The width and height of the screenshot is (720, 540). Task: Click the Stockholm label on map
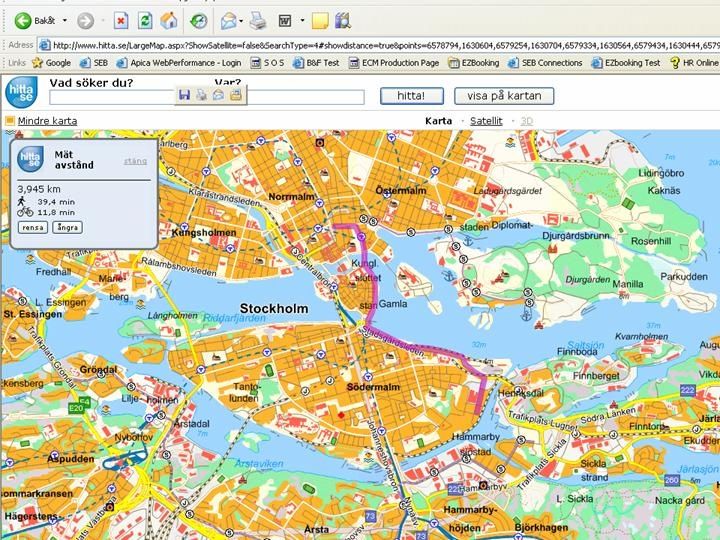click(274, 308)
